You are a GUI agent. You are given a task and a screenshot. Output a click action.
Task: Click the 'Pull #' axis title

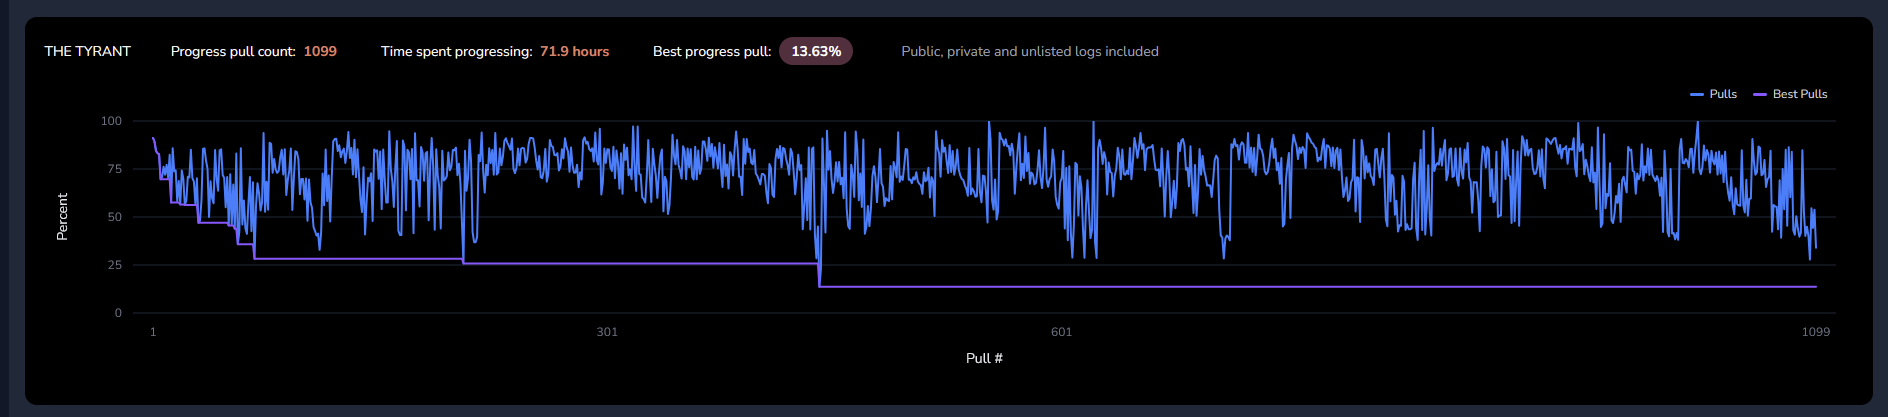(x=984, y=358)
